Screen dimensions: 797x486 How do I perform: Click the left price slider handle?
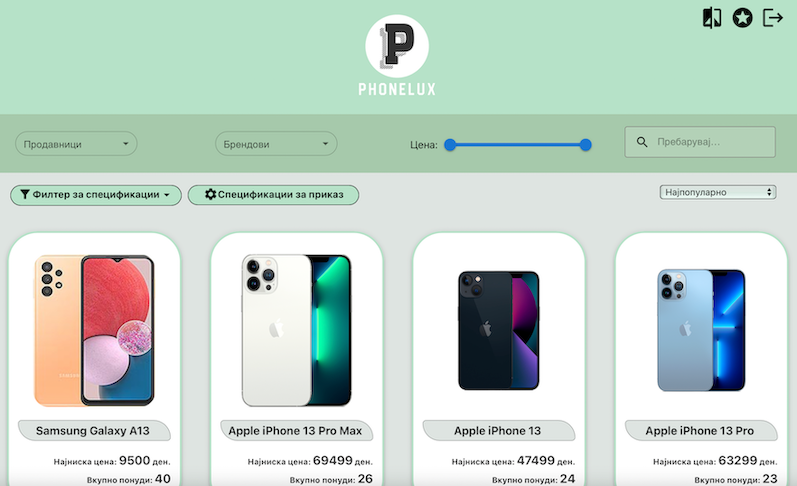(x=450, y=145)
